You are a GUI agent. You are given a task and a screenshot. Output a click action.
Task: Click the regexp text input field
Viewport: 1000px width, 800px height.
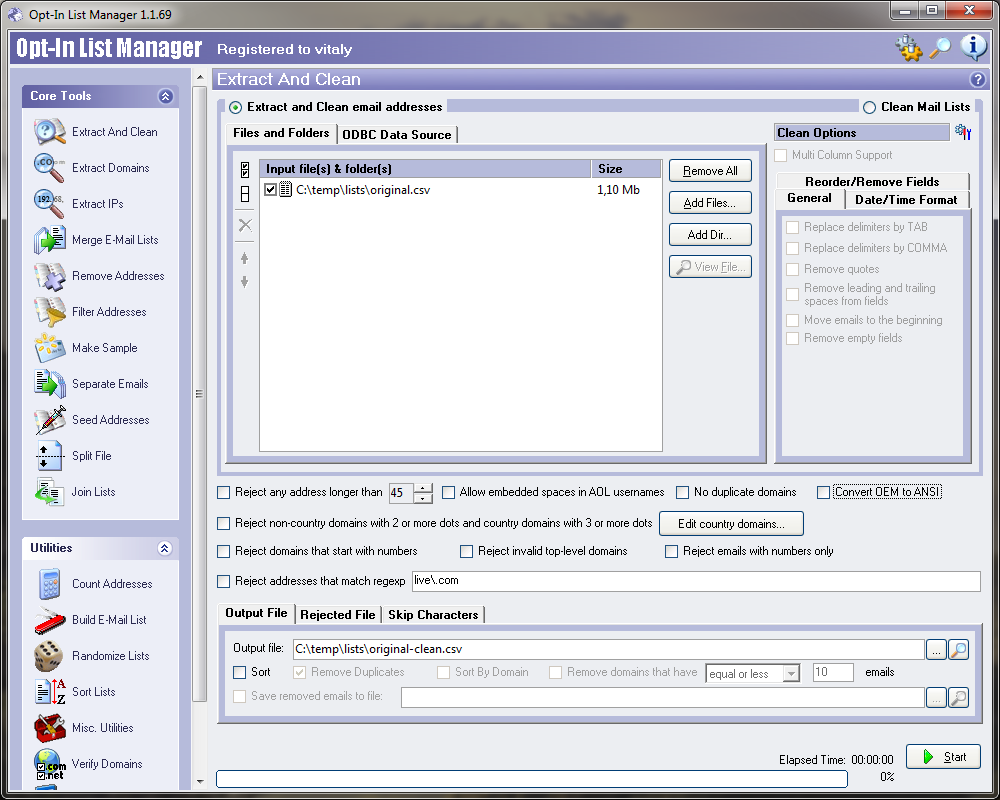695,581
